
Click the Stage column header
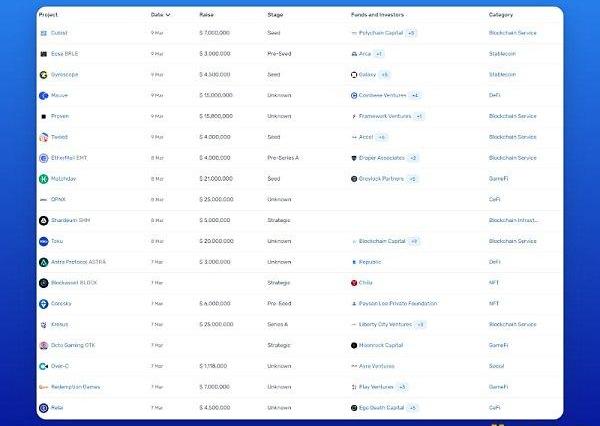(275, 15)
